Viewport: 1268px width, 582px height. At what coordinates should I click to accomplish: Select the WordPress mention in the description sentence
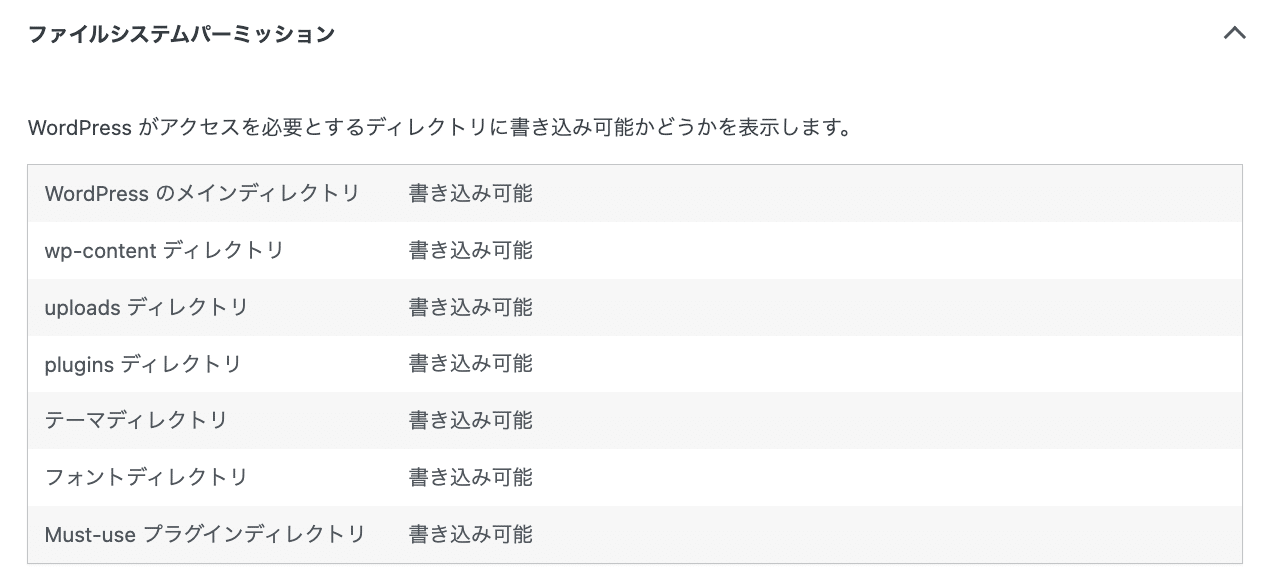(69, 127)
